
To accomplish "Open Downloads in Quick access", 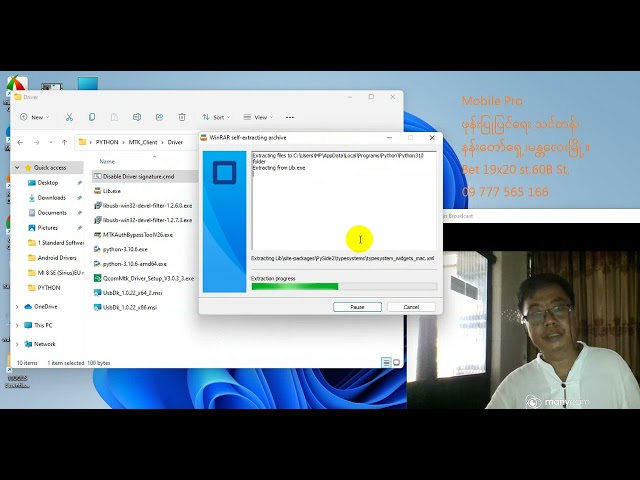I will [51, 198].
